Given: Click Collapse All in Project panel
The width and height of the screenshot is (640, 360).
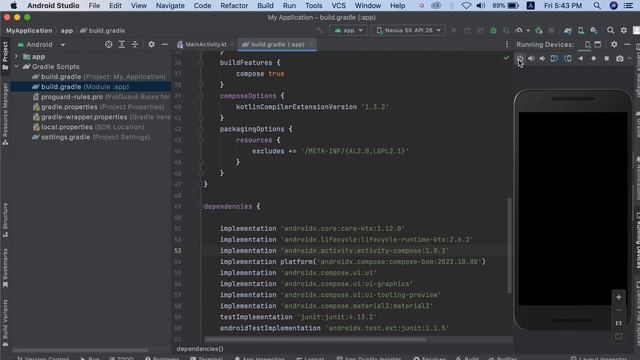Looking at the screenshot, I should 135,44.
